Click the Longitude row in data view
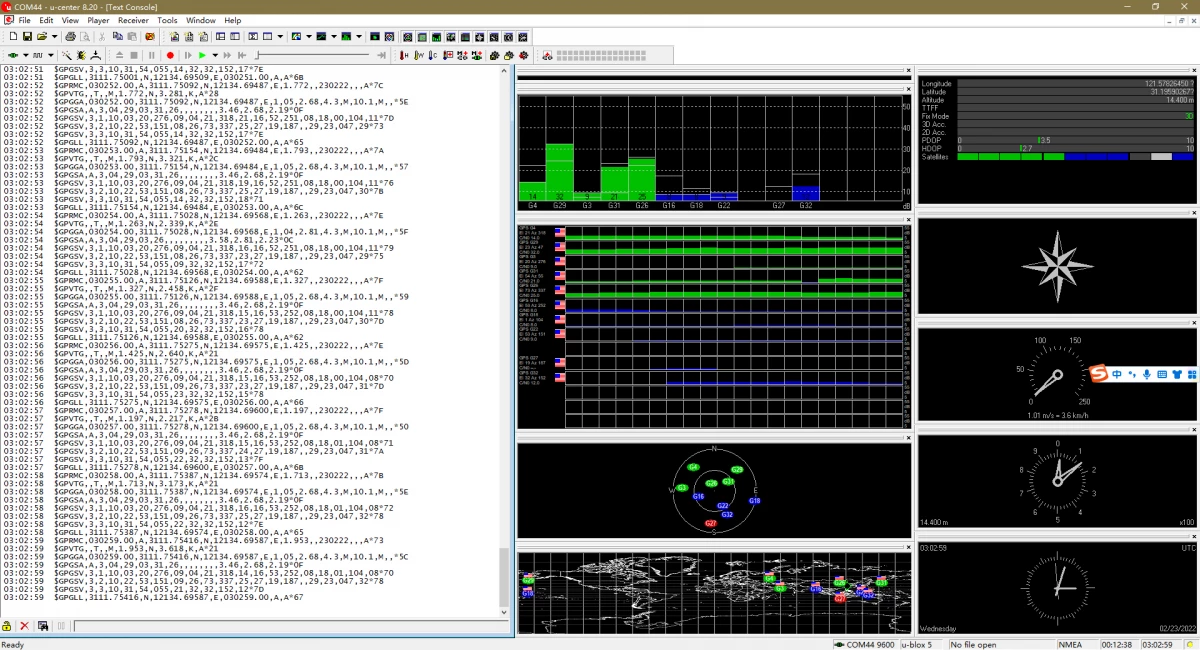Image resolution: width=1200 pixels, height=650 pixels. click(1057, 84)
